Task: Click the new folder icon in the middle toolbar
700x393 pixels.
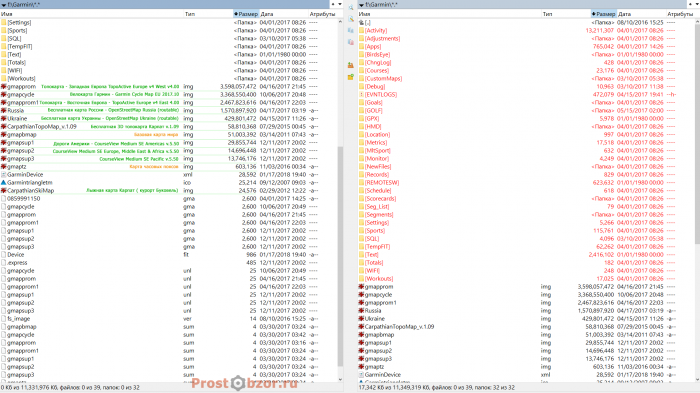Action: (350, 77)
